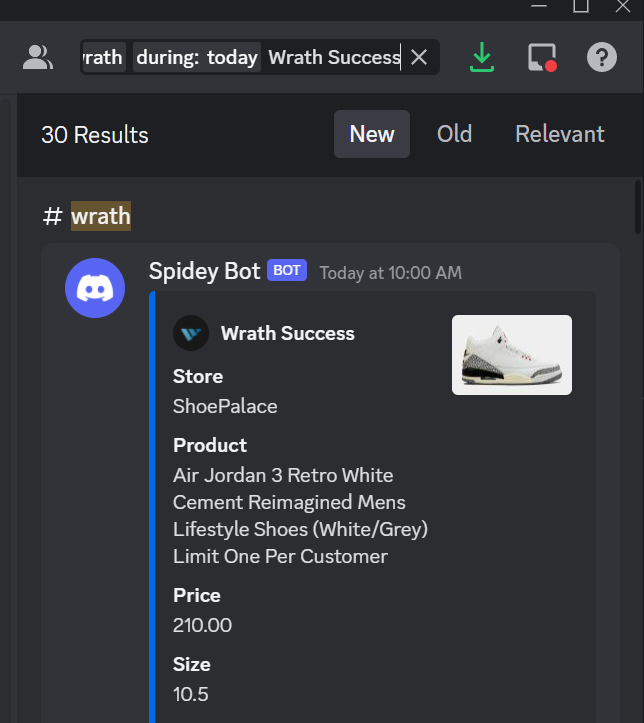This screenshot has width=644, height=723.
Task: Click the Wrath logo in the embed
Action: 191,333
